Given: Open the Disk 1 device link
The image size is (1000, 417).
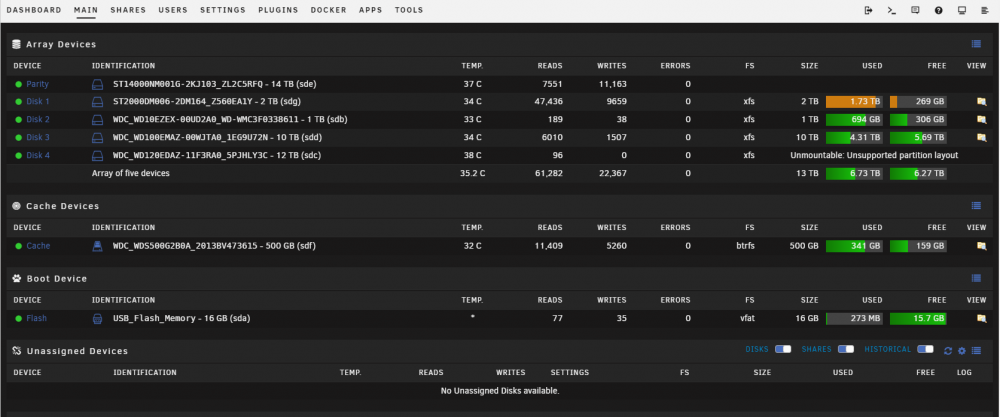Looking at the screenshot, I should tap(38, 102).
